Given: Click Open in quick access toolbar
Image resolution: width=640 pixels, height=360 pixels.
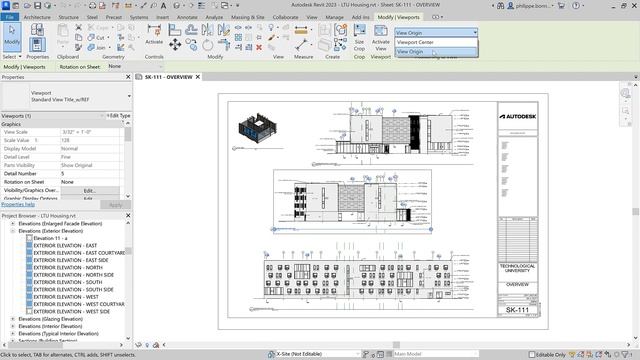Looking at the screenshot, I should tap(27, 6).
